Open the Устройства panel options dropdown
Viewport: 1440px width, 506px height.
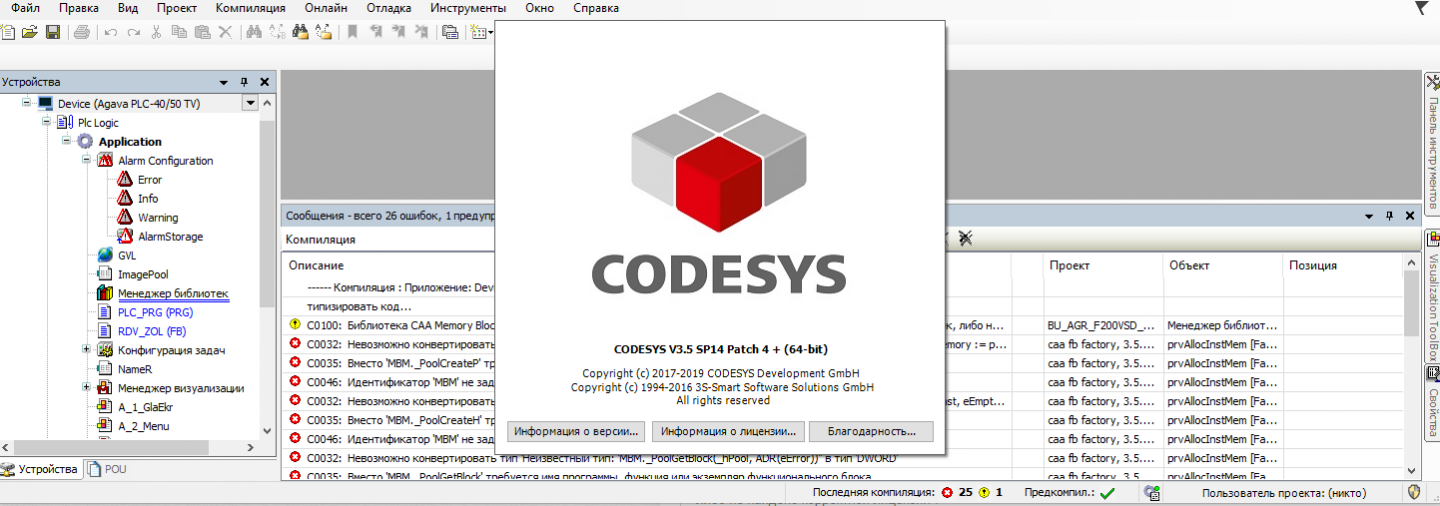(x=223, y=82)
